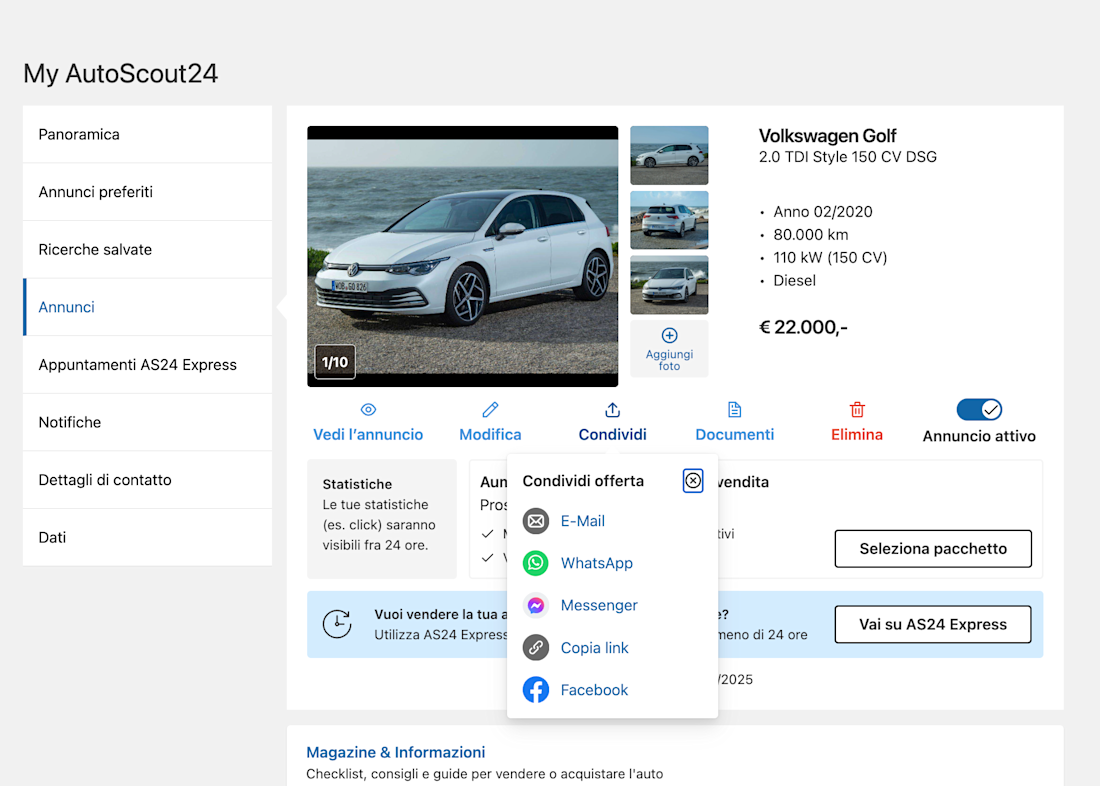Share the offer via WhatsApp icon
Screen dimensions: 1100x786
(536, 563)
